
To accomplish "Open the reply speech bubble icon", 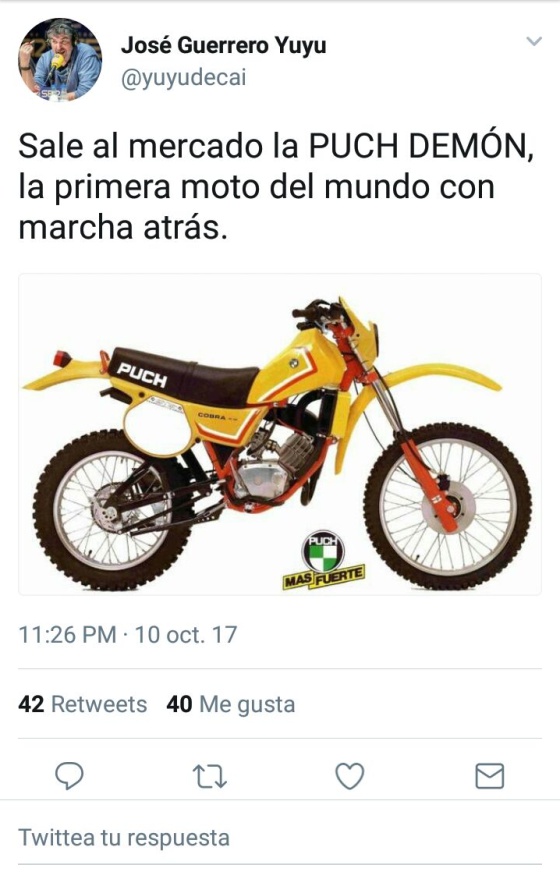I will click(70, 776).
